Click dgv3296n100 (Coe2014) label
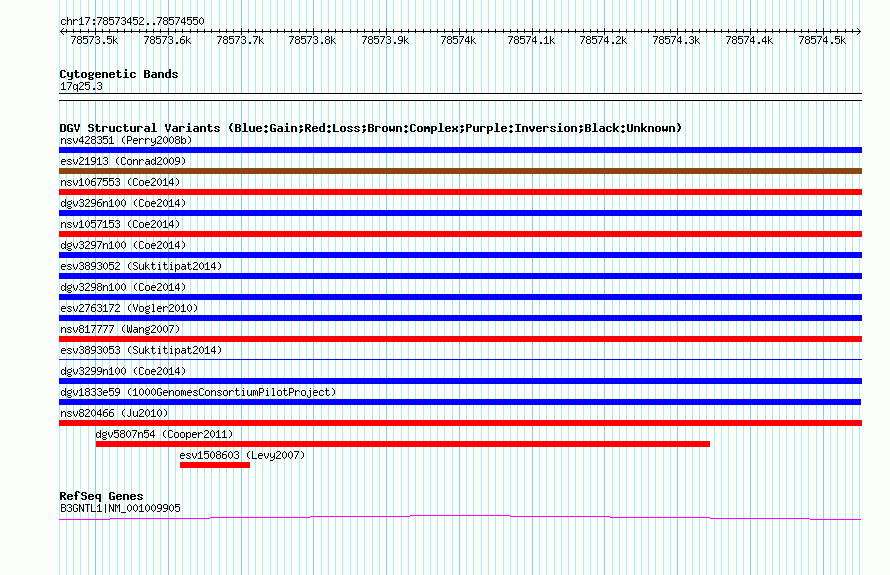Image resolution: width=890 pixels, height=575 pixels. click(123, 203)
